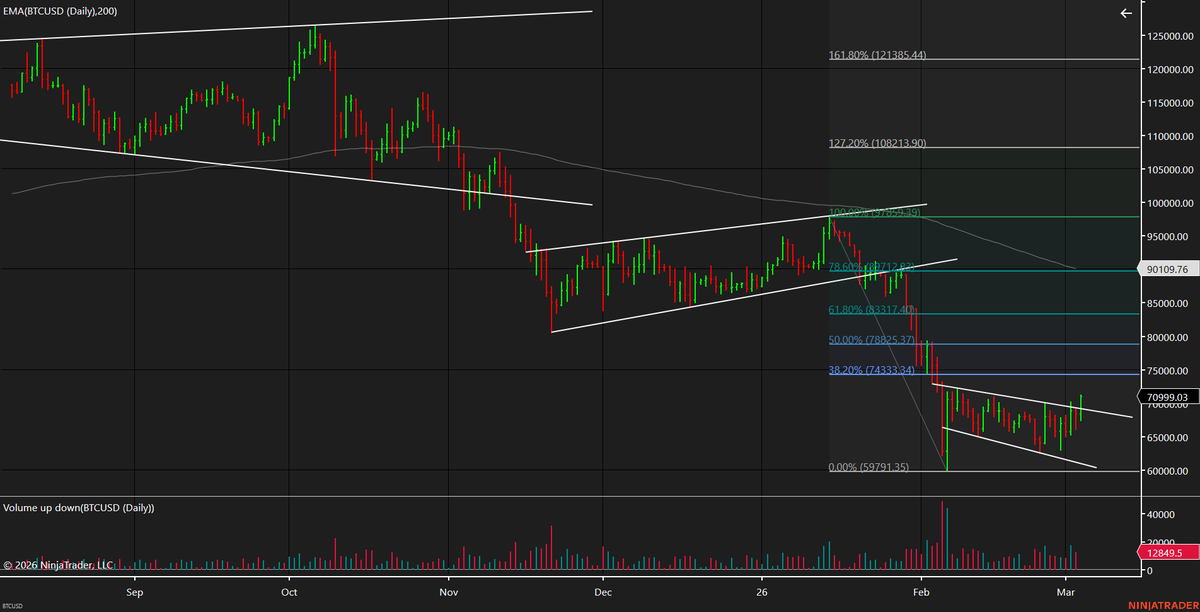Click the 38.20% (74333.34) Fibonacci label

pos(872,370)
